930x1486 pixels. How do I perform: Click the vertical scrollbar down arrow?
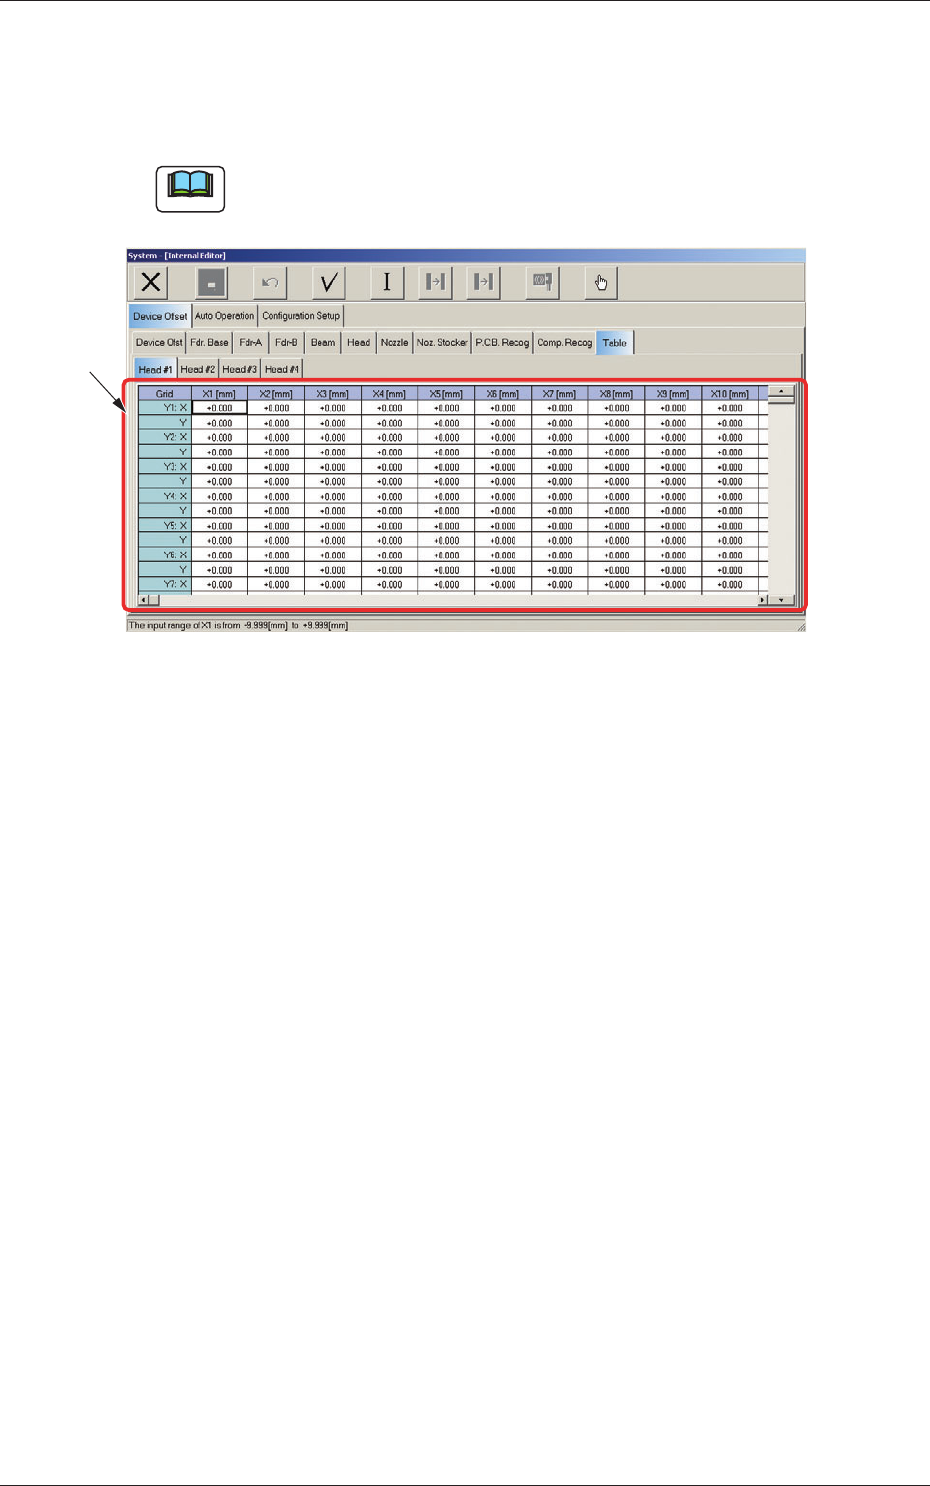(781, 600)
